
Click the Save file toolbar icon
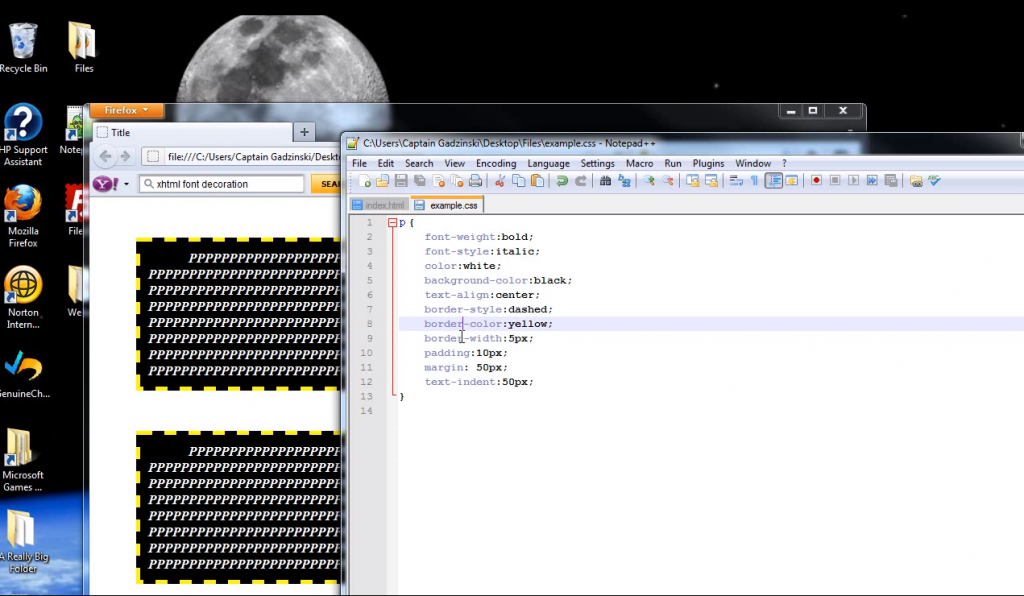400,181
